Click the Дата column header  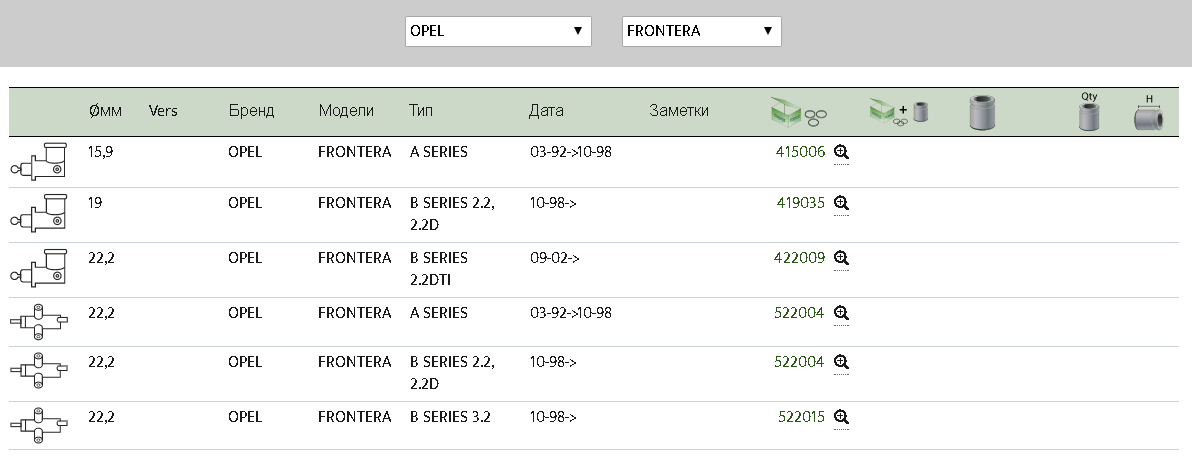(546, 111)
